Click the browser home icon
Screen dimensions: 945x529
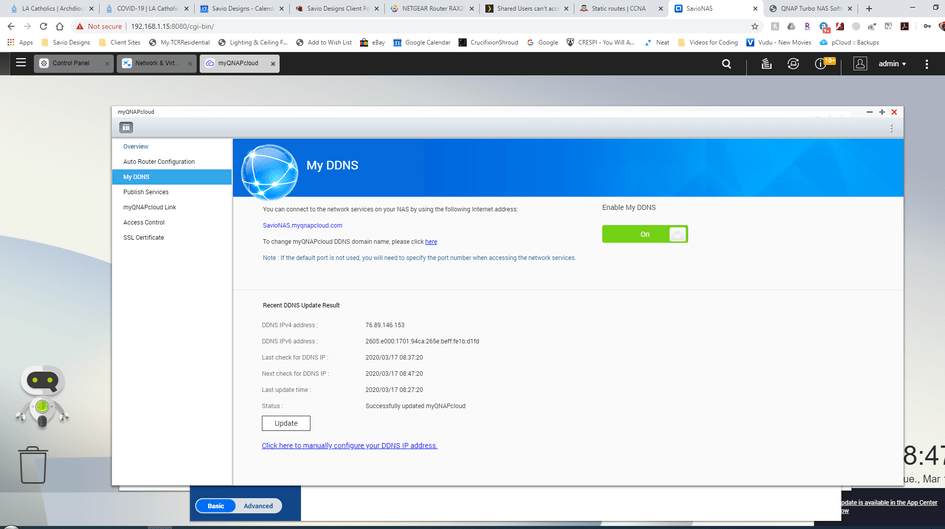[60, 26]
